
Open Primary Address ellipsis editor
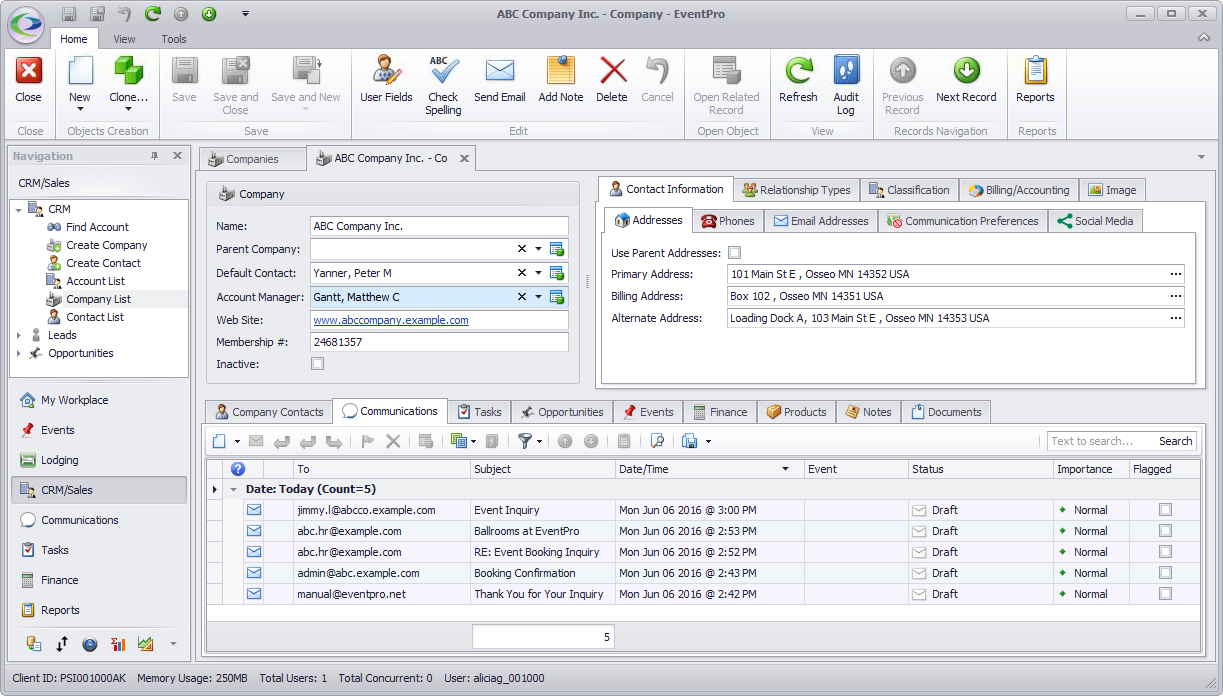point(1175,274)
